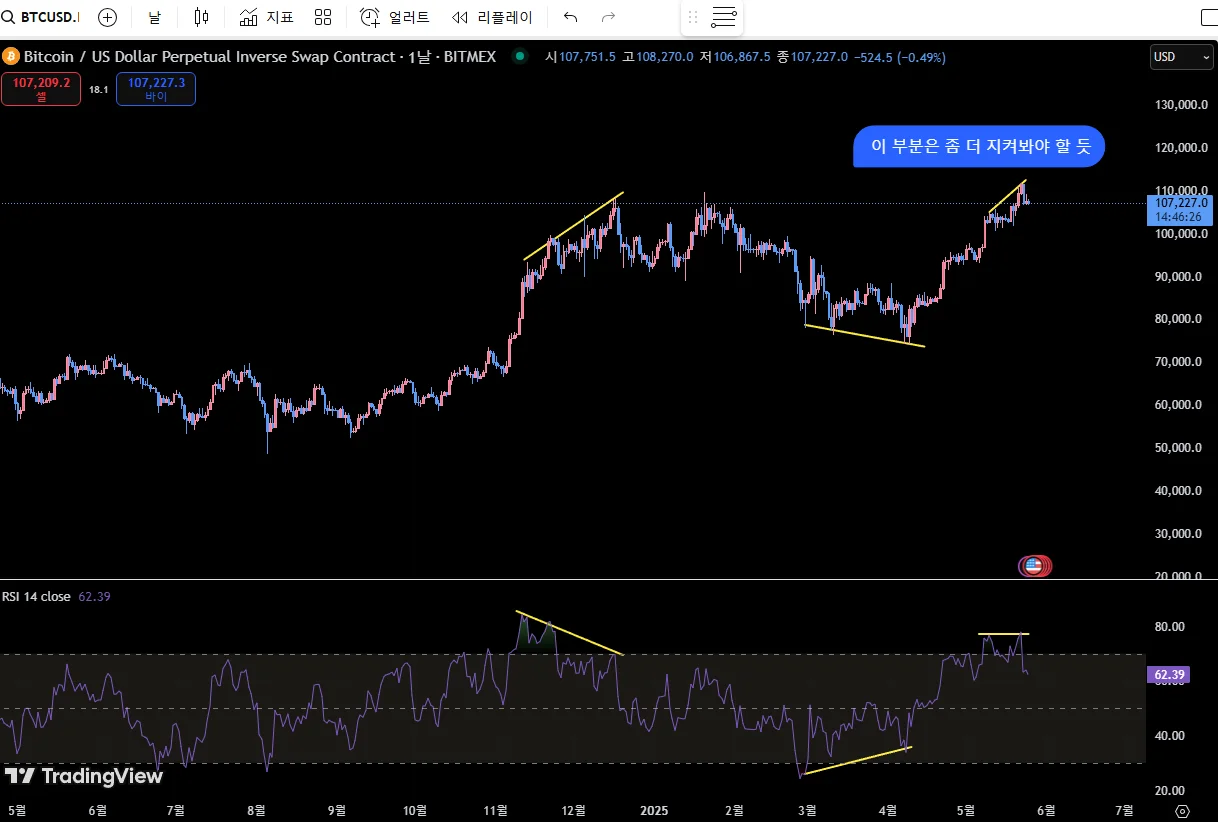Grab the floating toolbar drag handle
The width and height of the screenshot is (1218, 822).
[x=693, y=17]
